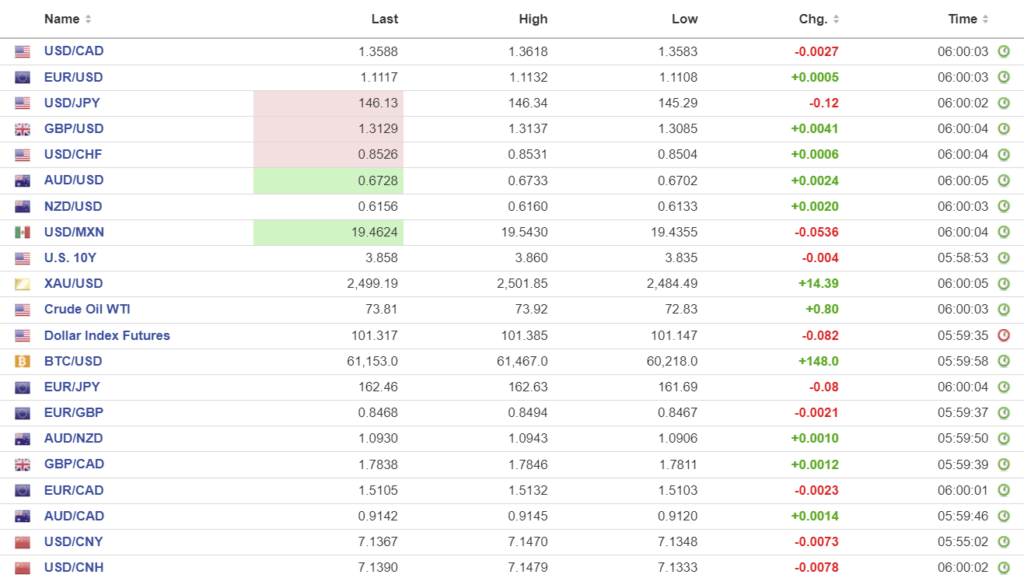
Task: Click the High column header
Action: [533, 19]
